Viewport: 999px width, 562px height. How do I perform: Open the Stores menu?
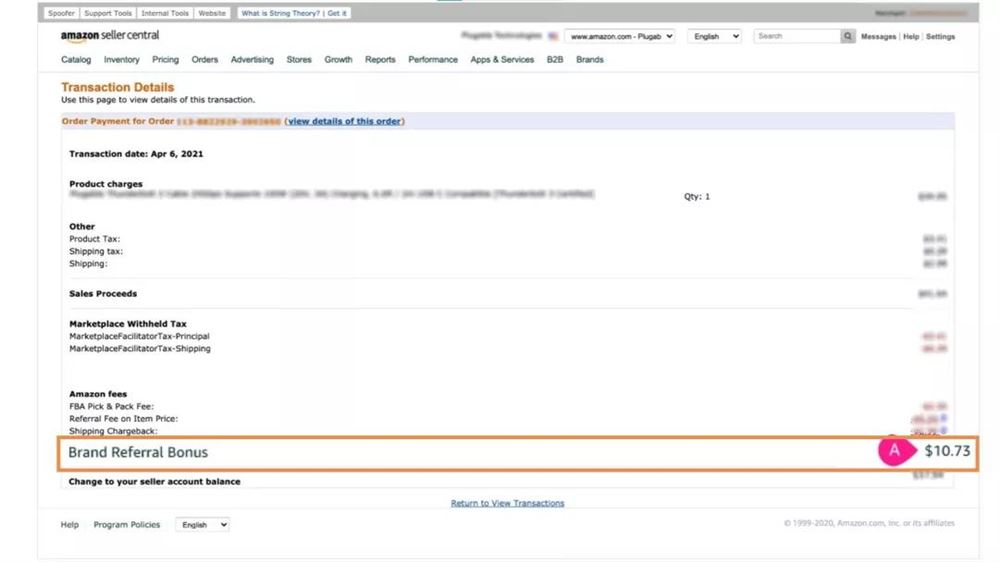click(299, 59)
